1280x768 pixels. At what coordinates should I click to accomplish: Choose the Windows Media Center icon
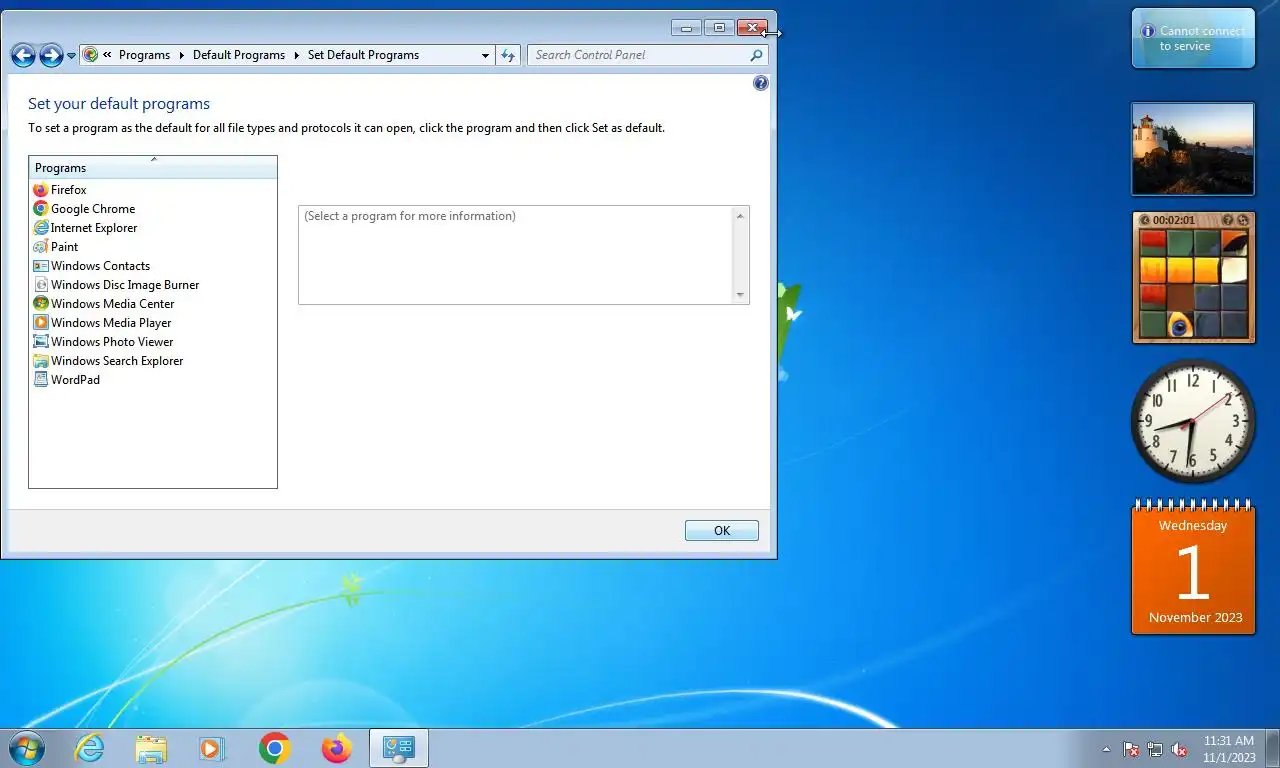coord(41,304)
